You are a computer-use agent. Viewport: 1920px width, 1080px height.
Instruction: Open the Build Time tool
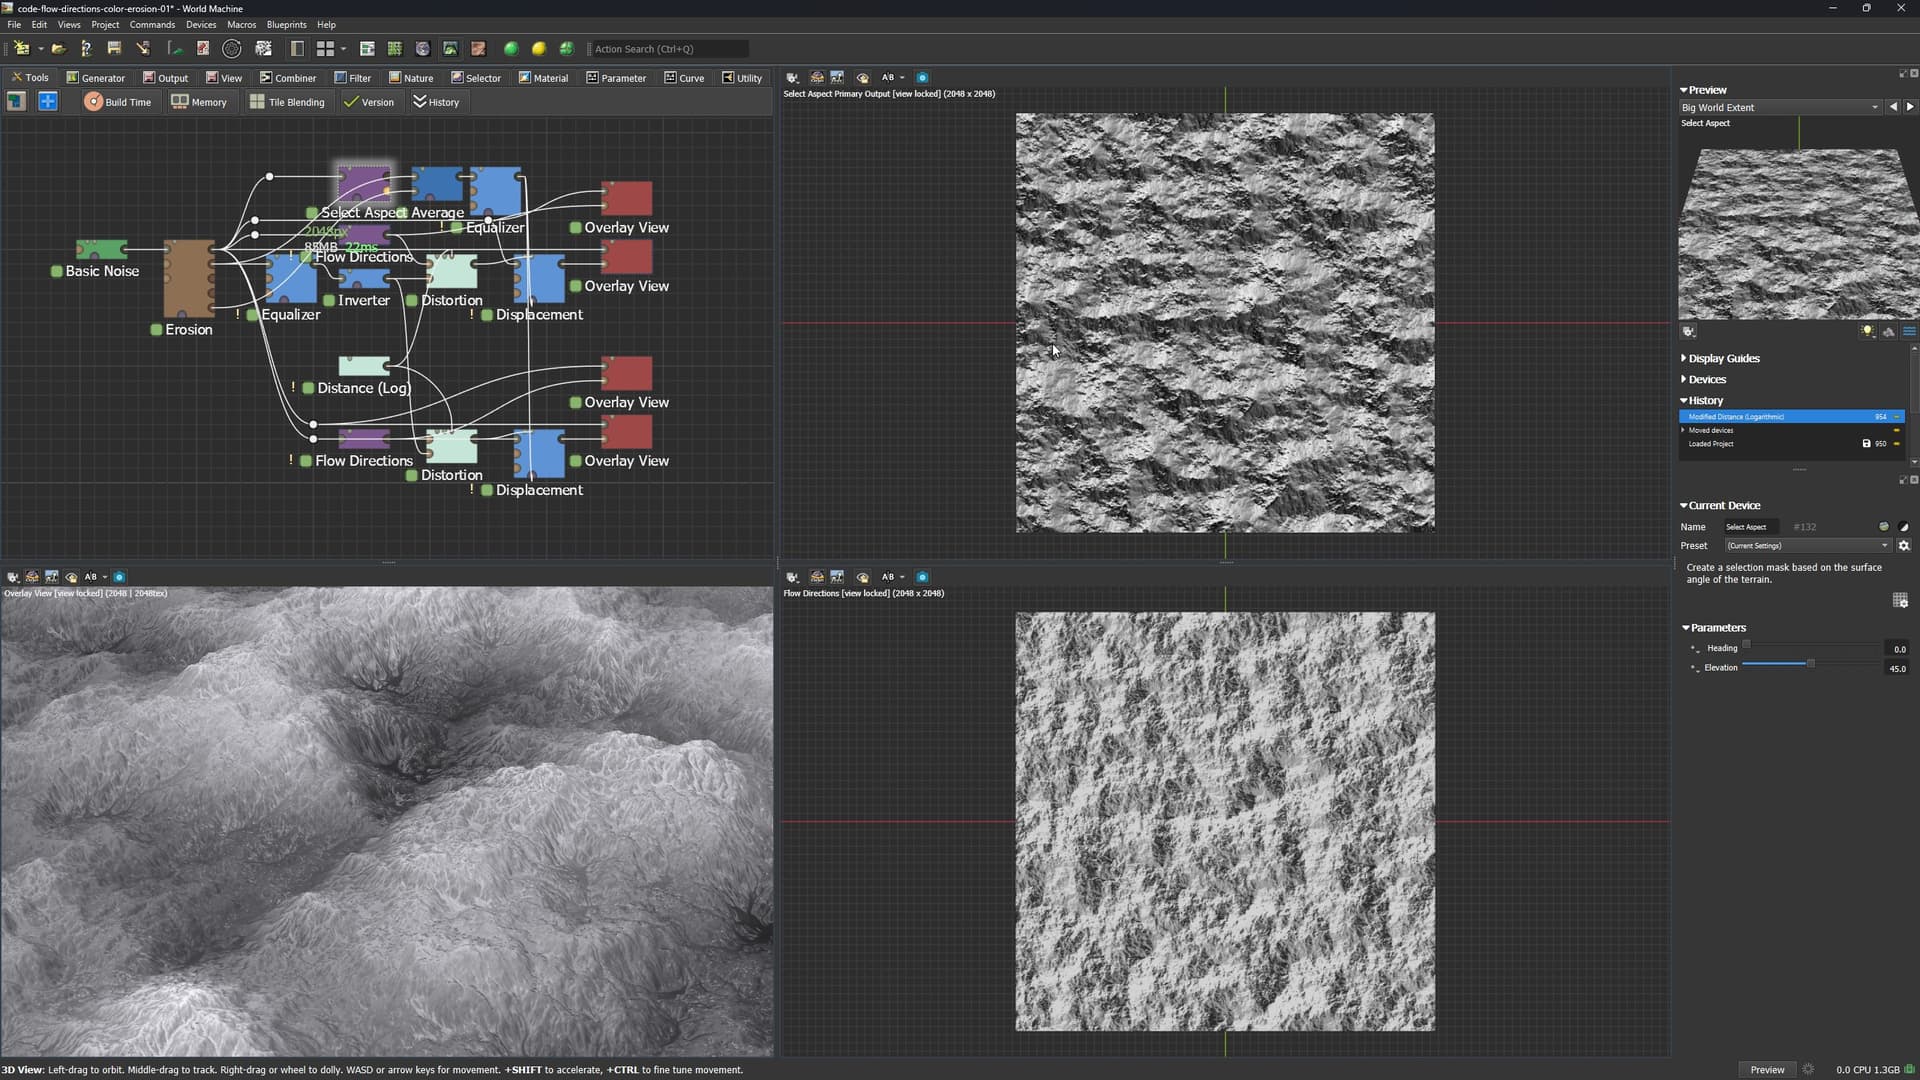point(118,102)
